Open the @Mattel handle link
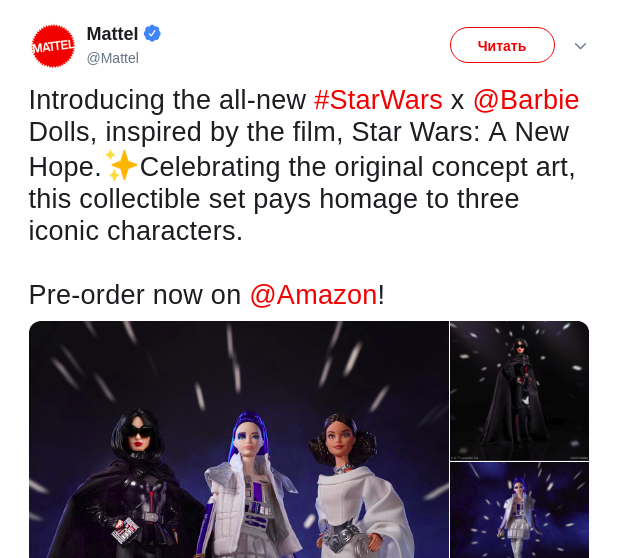 pos(113,58)
